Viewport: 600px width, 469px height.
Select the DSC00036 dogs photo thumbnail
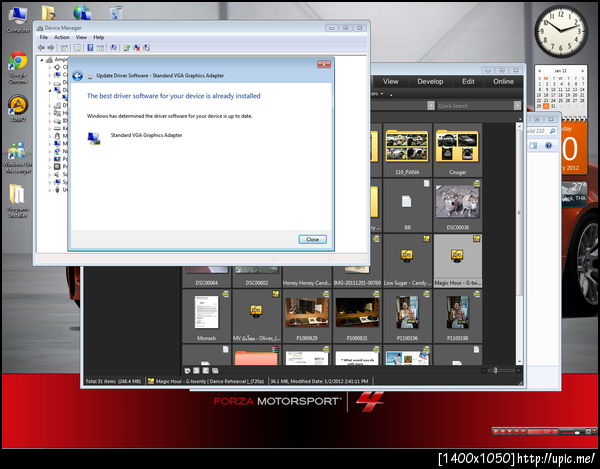[x=457, y=205]
